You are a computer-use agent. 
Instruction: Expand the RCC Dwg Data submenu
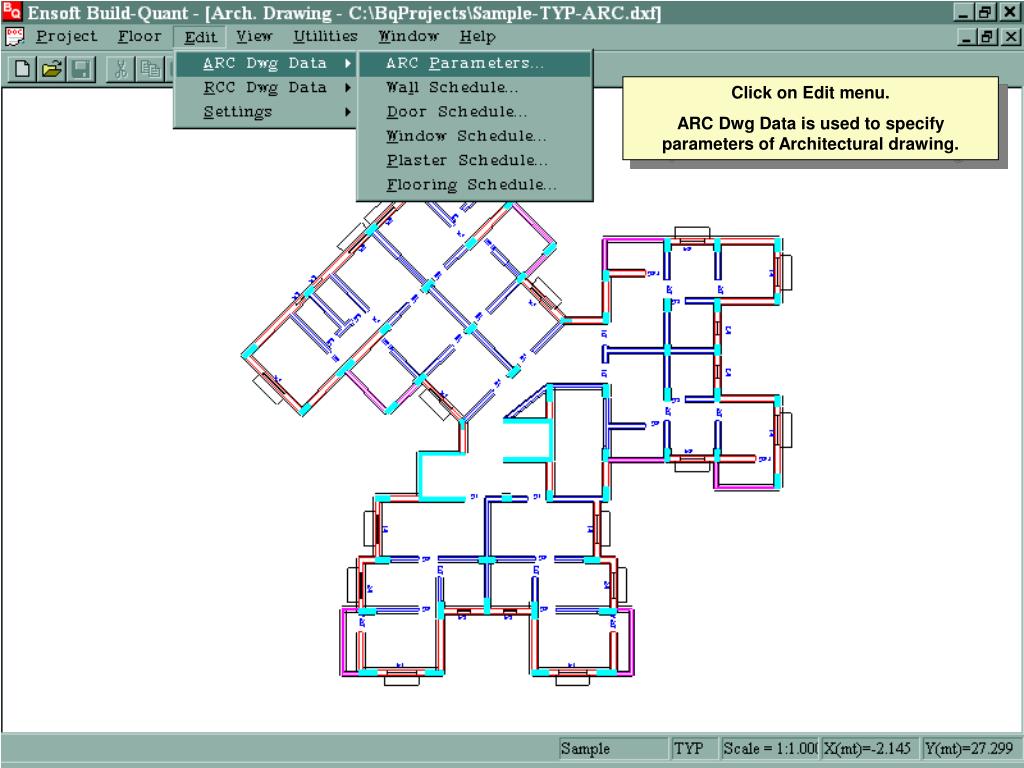pos(265,88)
